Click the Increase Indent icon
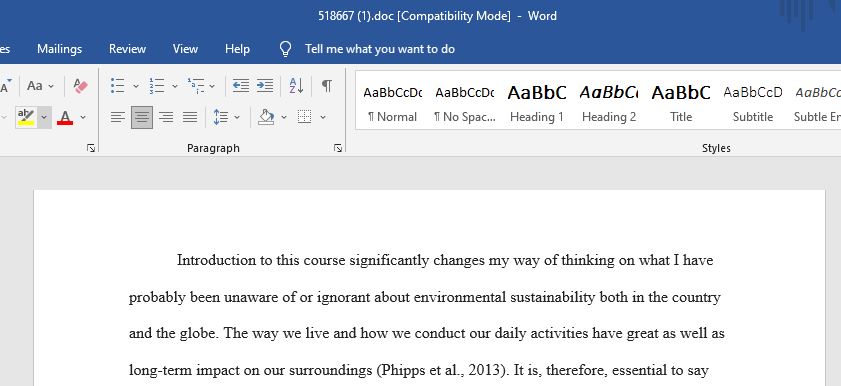This screenshot has width=841, height=386. click(x=265, y=86)
